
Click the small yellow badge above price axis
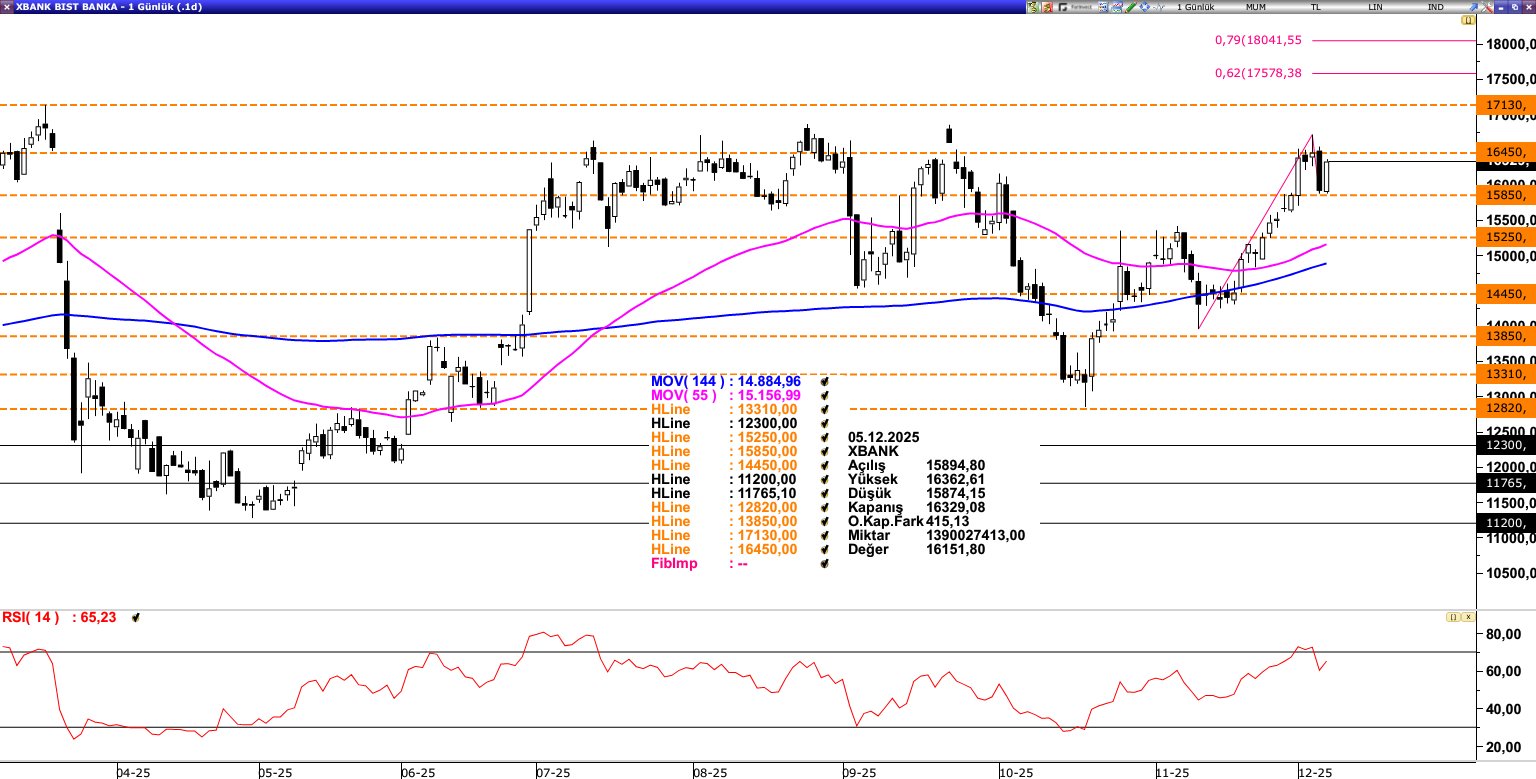(x=1468, y=20)
